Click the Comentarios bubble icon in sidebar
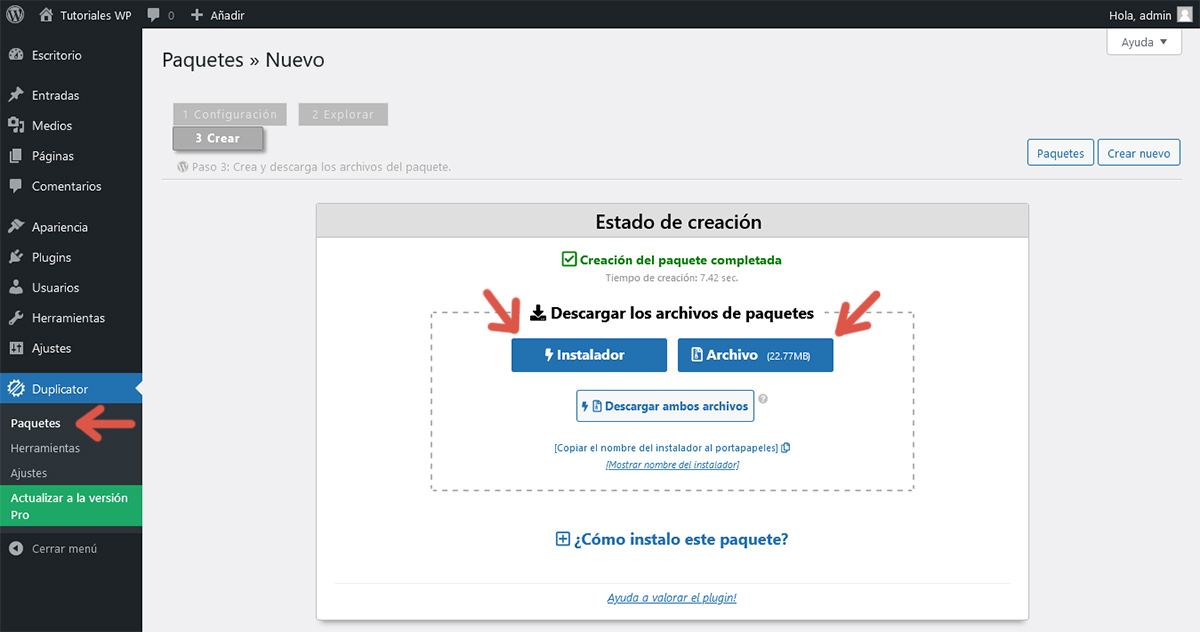The width and height of the screenshot is (1200, 632). click(16, 186)
